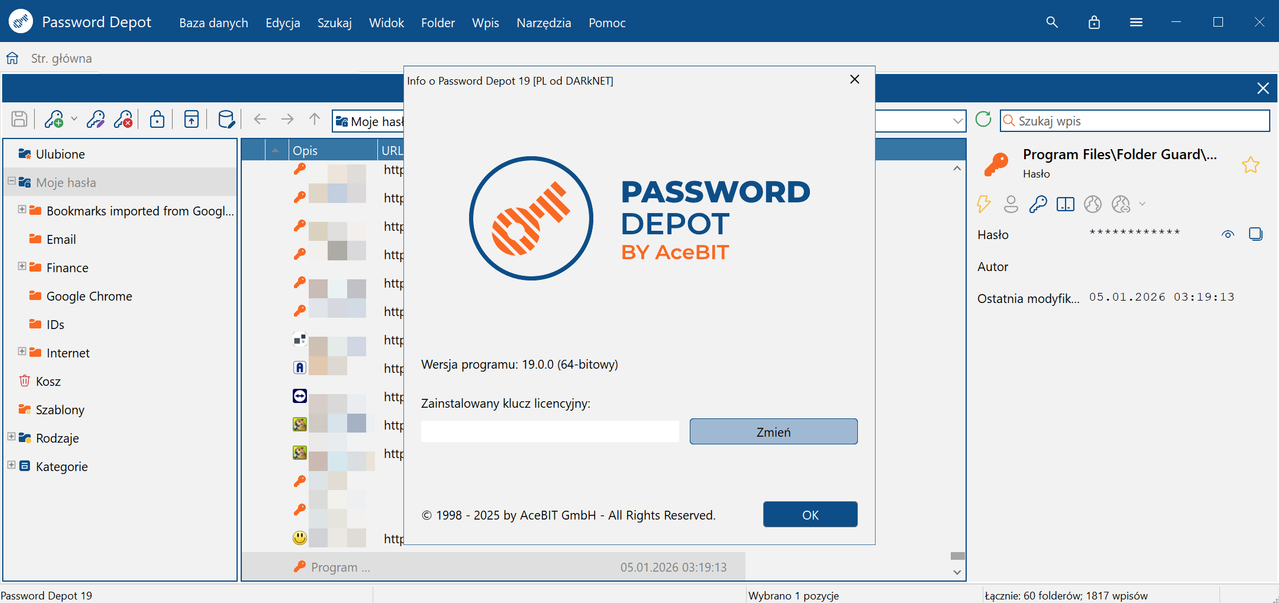Click the Opis column header
The width and height of the screenshot is (1279, 603).
332,150
